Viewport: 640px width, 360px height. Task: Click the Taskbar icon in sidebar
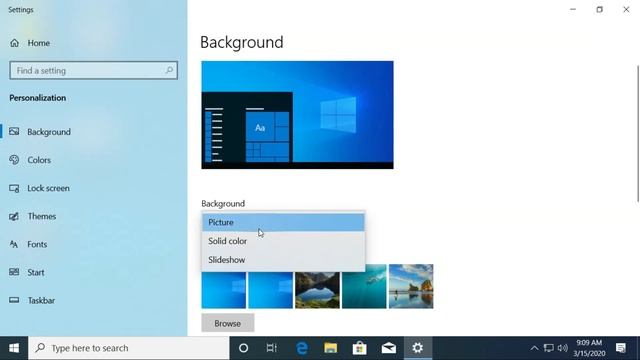14,300
